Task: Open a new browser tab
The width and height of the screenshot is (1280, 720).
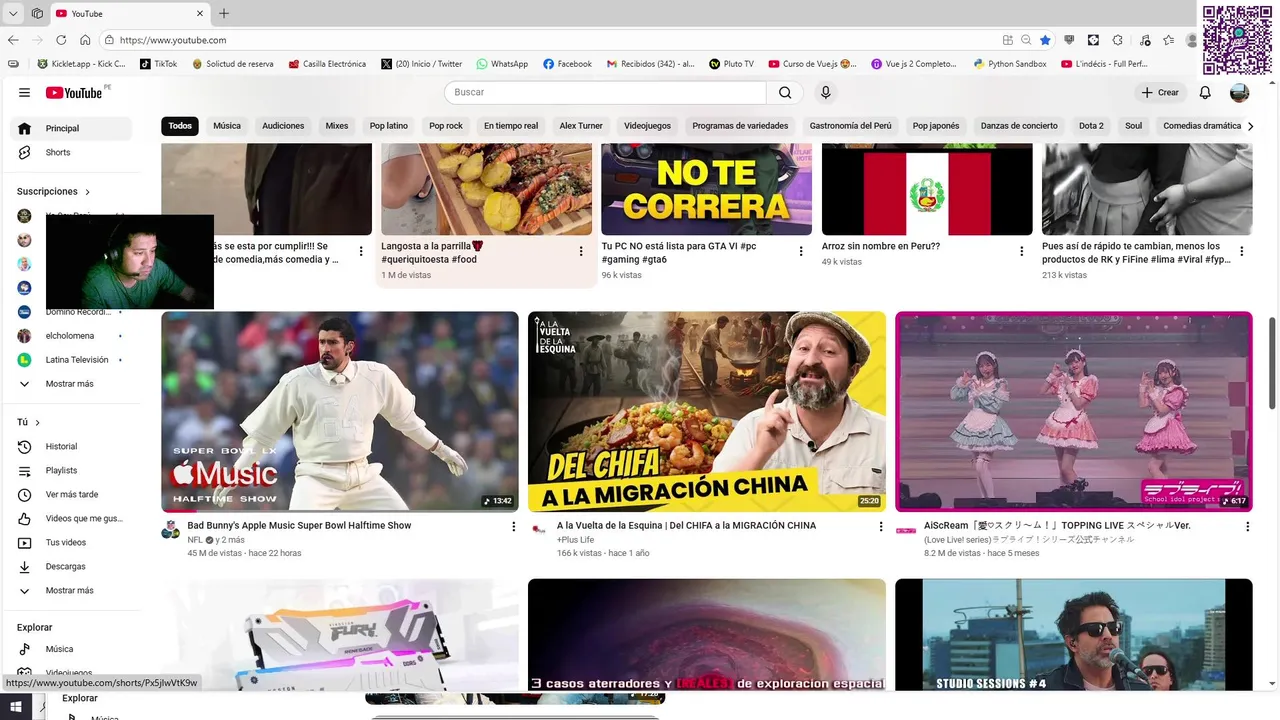Action: (224, 13)
